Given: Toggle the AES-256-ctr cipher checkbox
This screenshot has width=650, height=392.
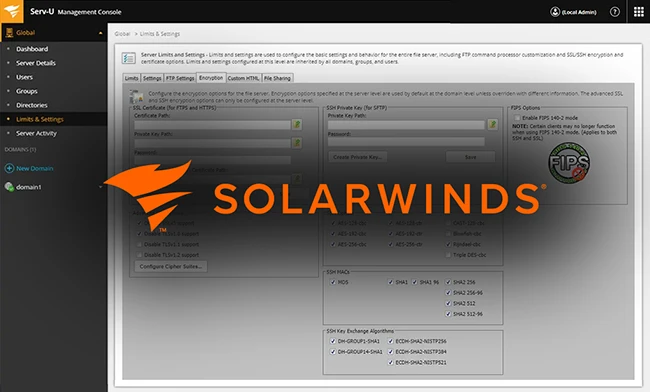Looking at the screenshot, I should pyautogui.click(x=390, y=244).
